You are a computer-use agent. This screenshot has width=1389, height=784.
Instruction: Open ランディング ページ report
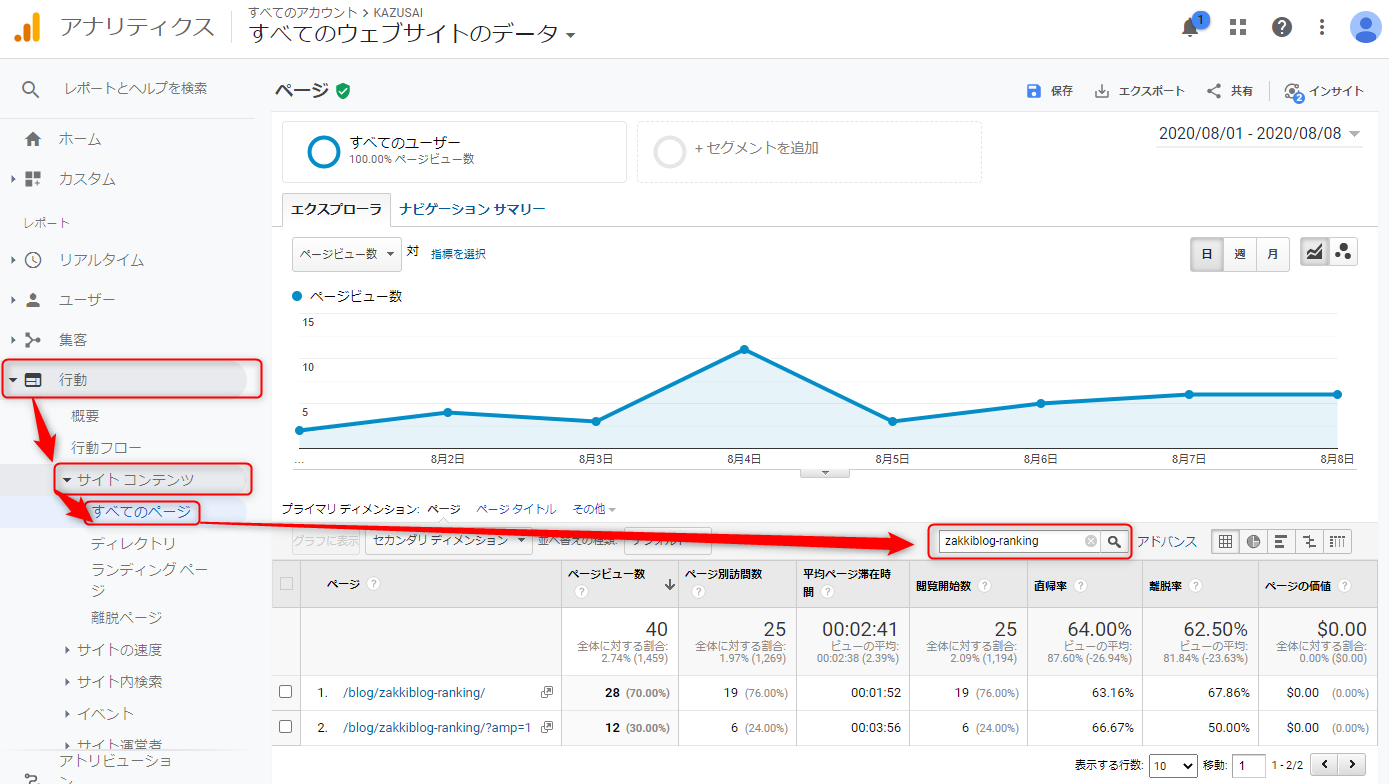point(149,580)
